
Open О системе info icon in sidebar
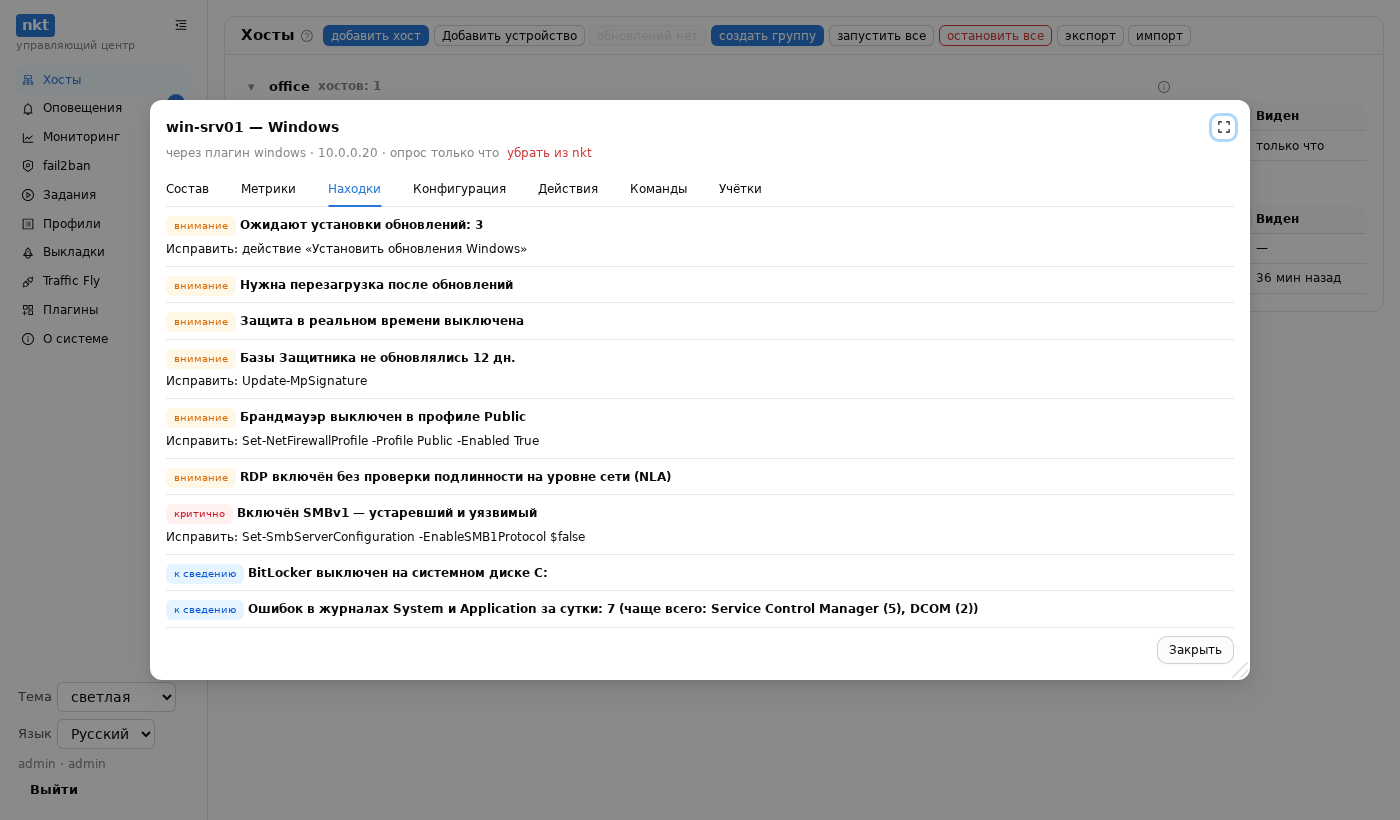[x=28, y=339]
